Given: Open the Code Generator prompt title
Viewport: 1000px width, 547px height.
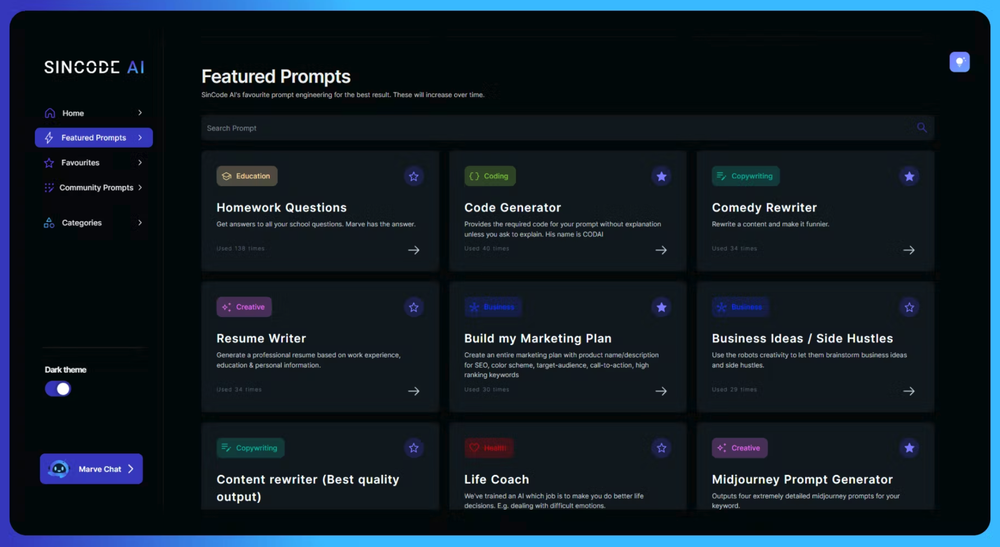Looking at the screenshot, I should 513,208.
